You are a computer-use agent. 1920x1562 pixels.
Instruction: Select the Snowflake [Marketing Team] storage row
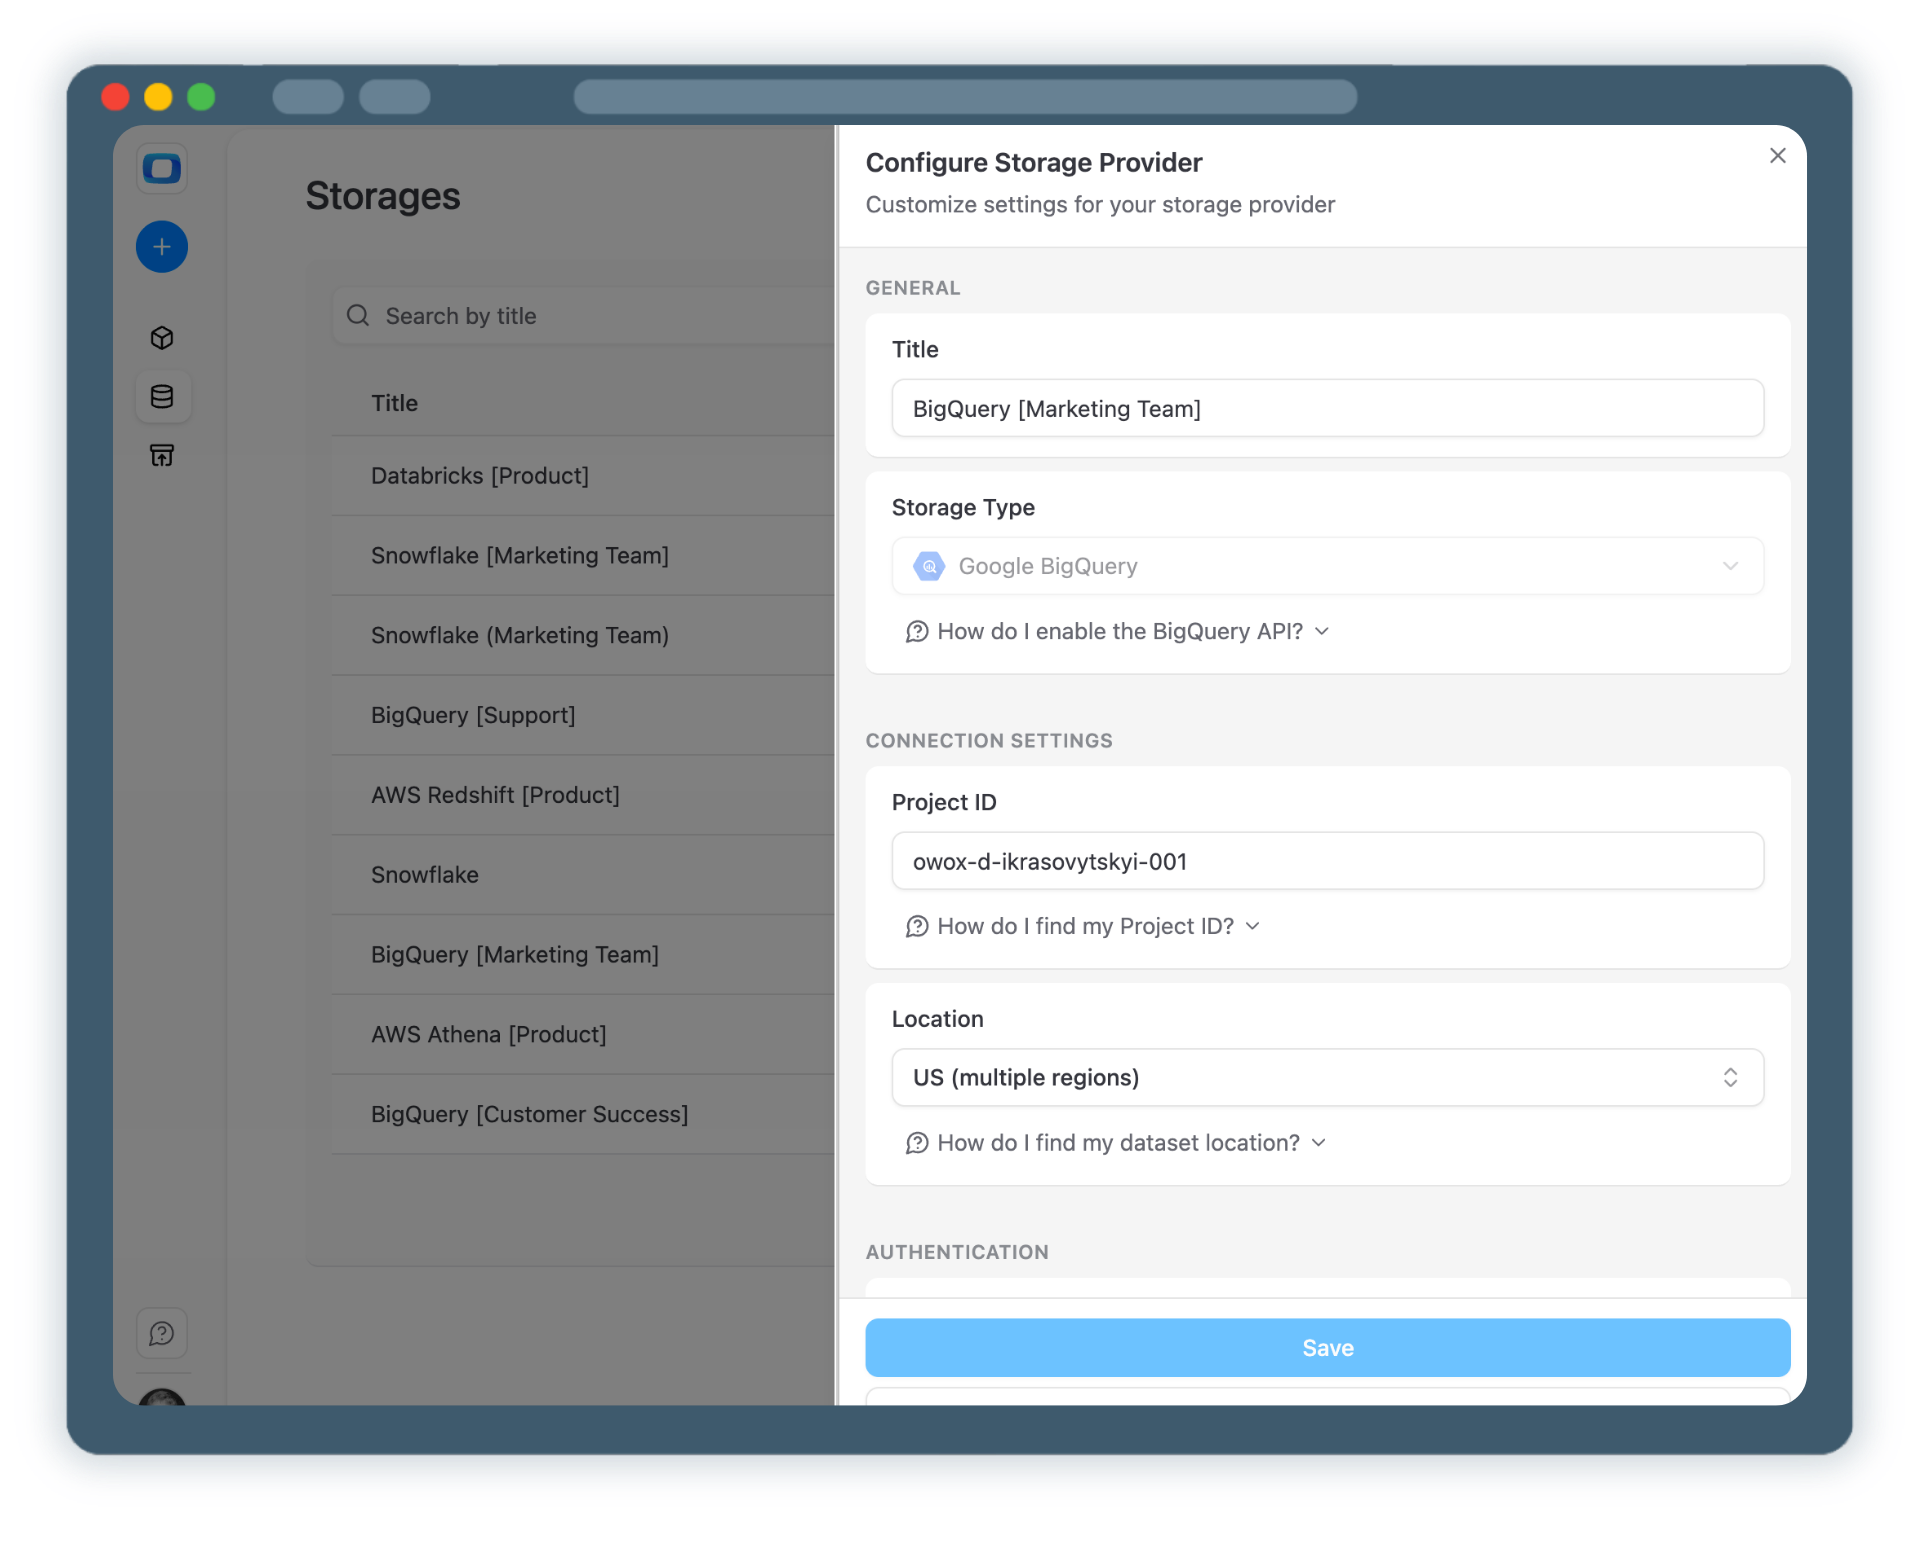[520, 555]
